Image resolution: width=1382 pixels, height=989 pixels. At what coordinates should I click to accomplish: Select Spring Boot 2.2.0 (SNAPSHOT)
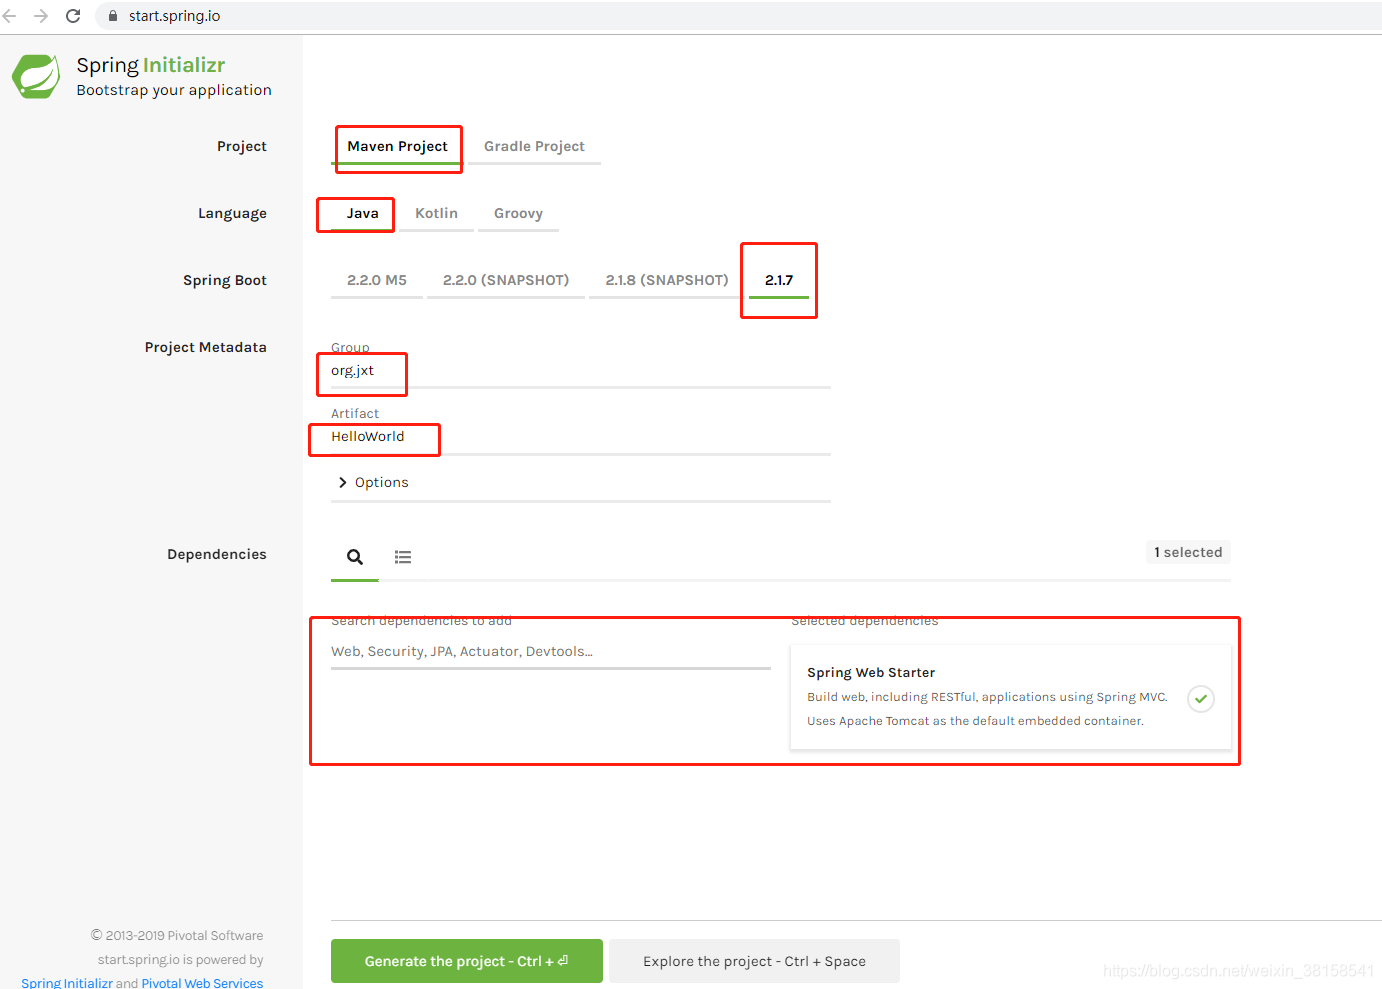pos(506,280)
